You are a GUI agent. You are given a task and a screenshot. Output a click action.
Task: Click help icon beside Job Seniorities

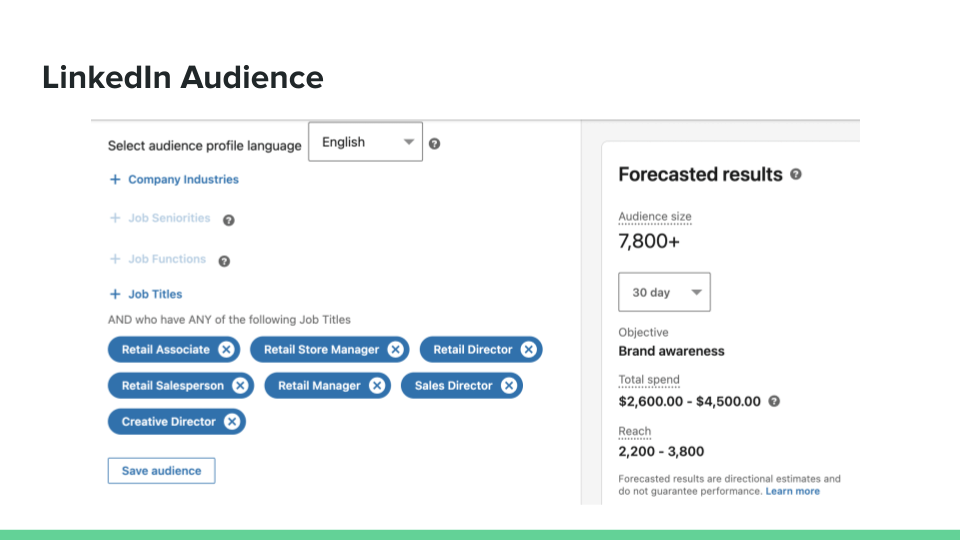228,220
